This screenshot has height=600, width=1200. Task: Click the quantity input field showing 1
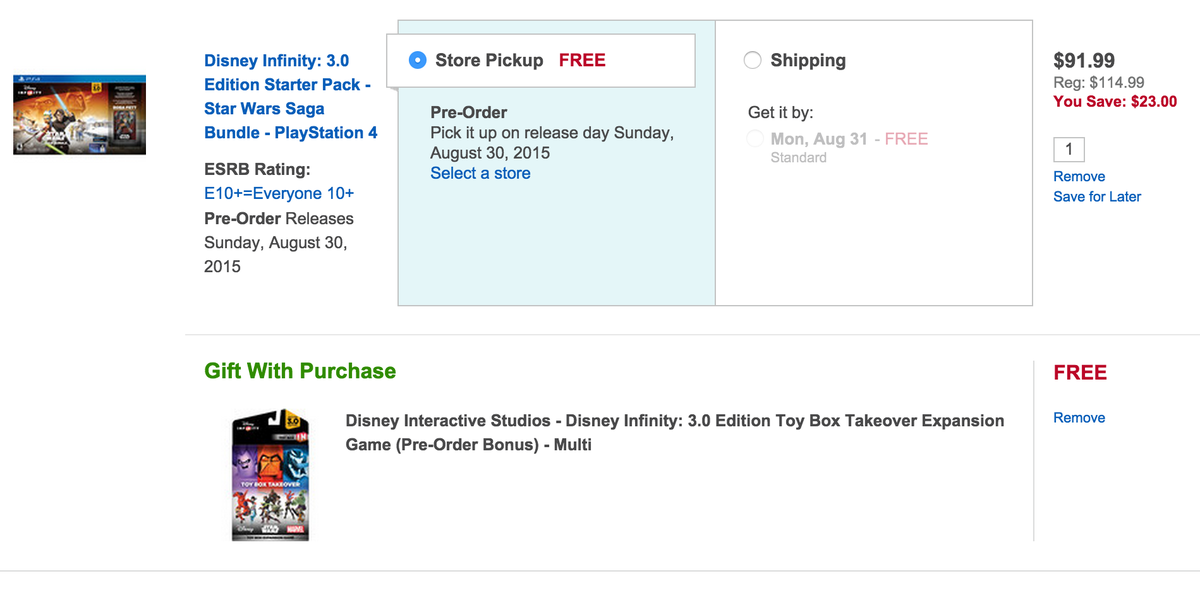(1069, 150)
